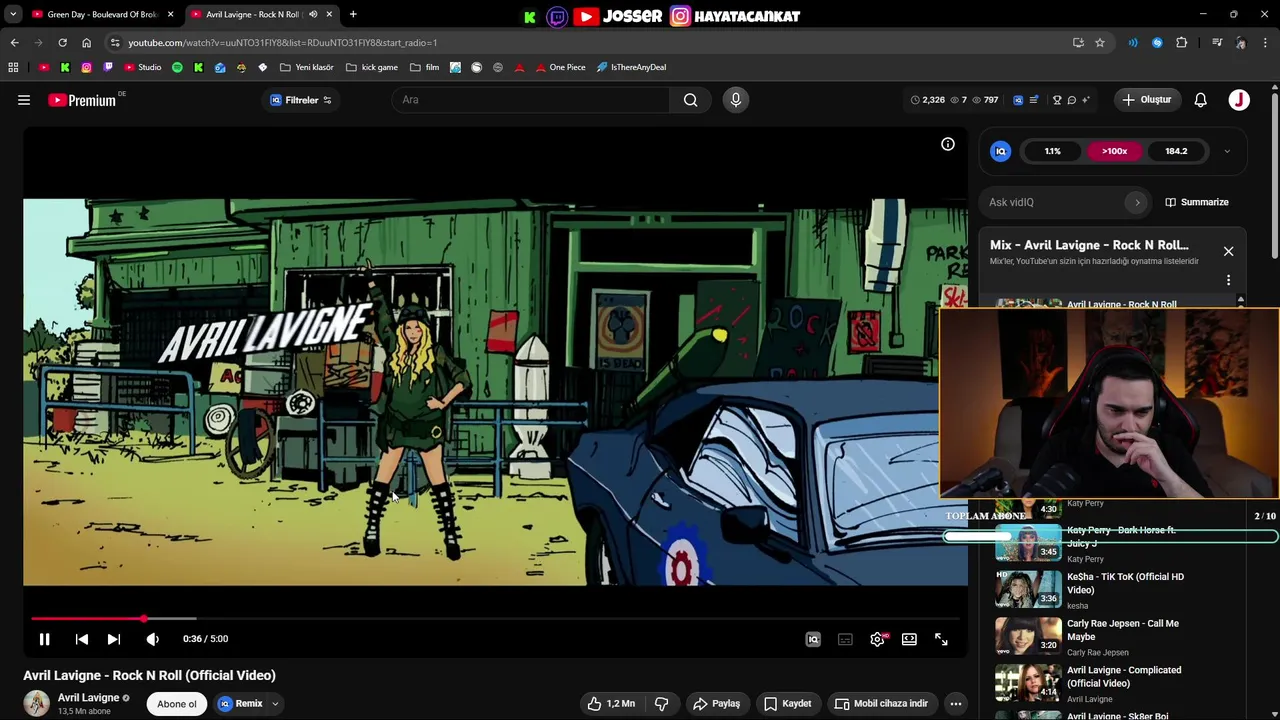This screenshot has height=720, width=1280.
Task: Like the video with thumbs up
Action: click(611, 704)
